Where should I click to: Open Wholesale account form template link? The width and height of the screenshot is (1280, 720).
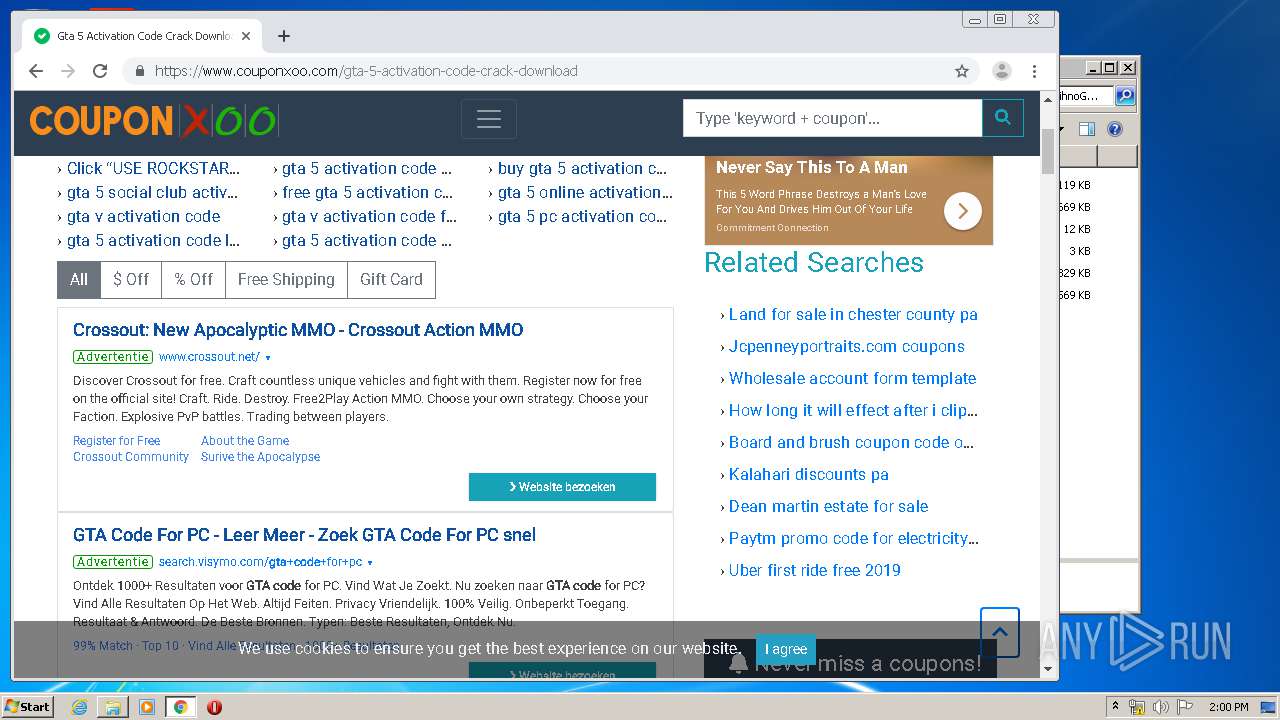coord(852,378)
